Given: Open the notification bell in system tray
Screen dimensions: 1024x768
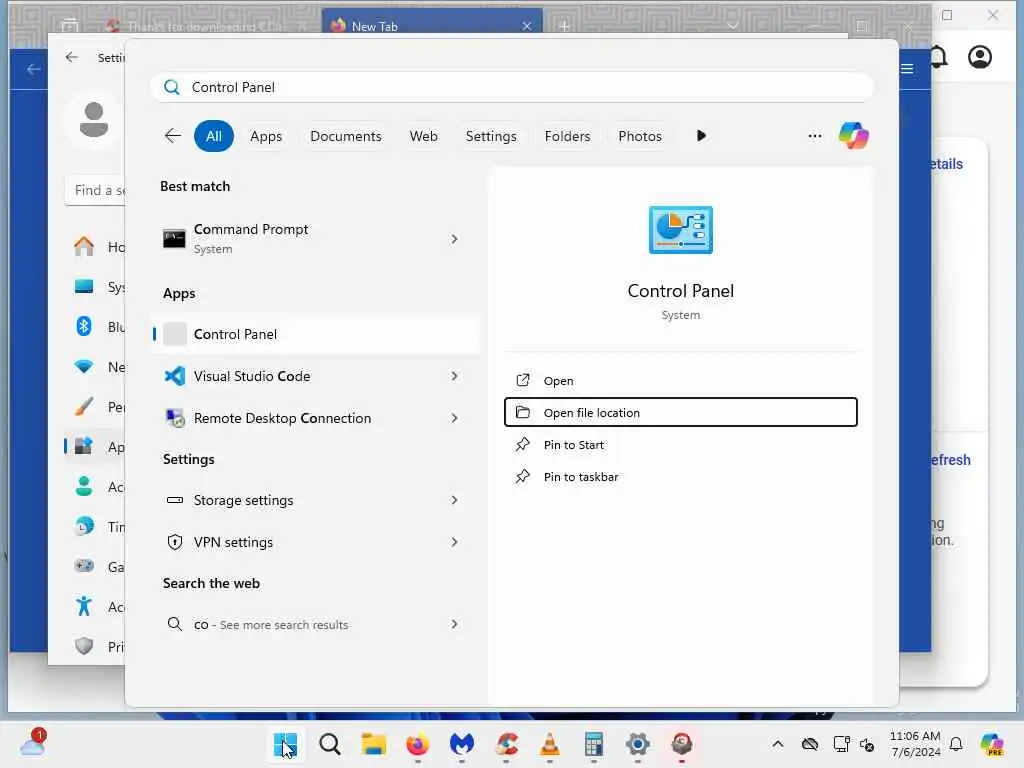Looking at the screenshot, I should point(956,744).
